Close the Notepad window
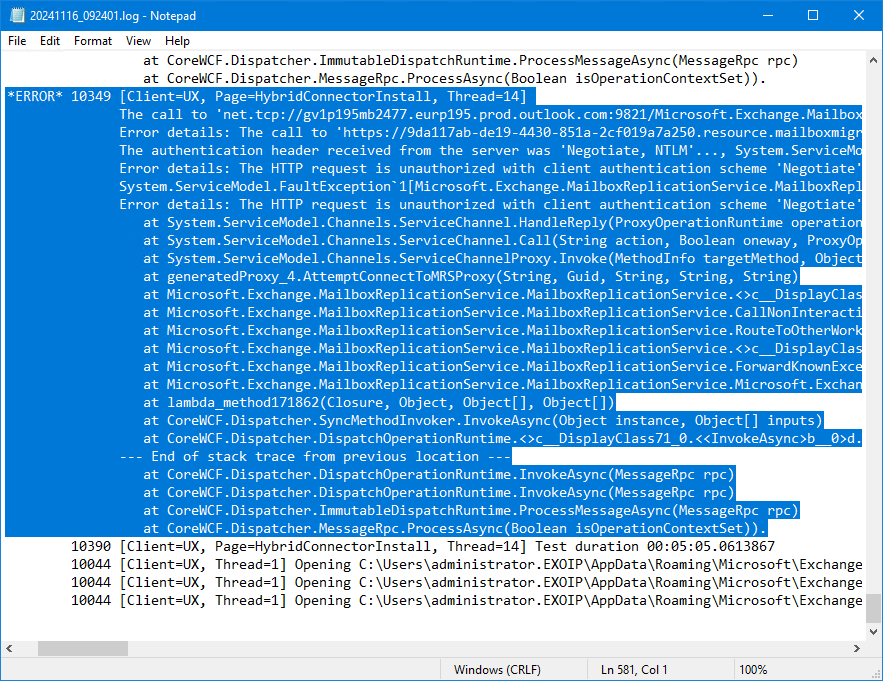The image size is (883, 681). click(x=858, y=15)
